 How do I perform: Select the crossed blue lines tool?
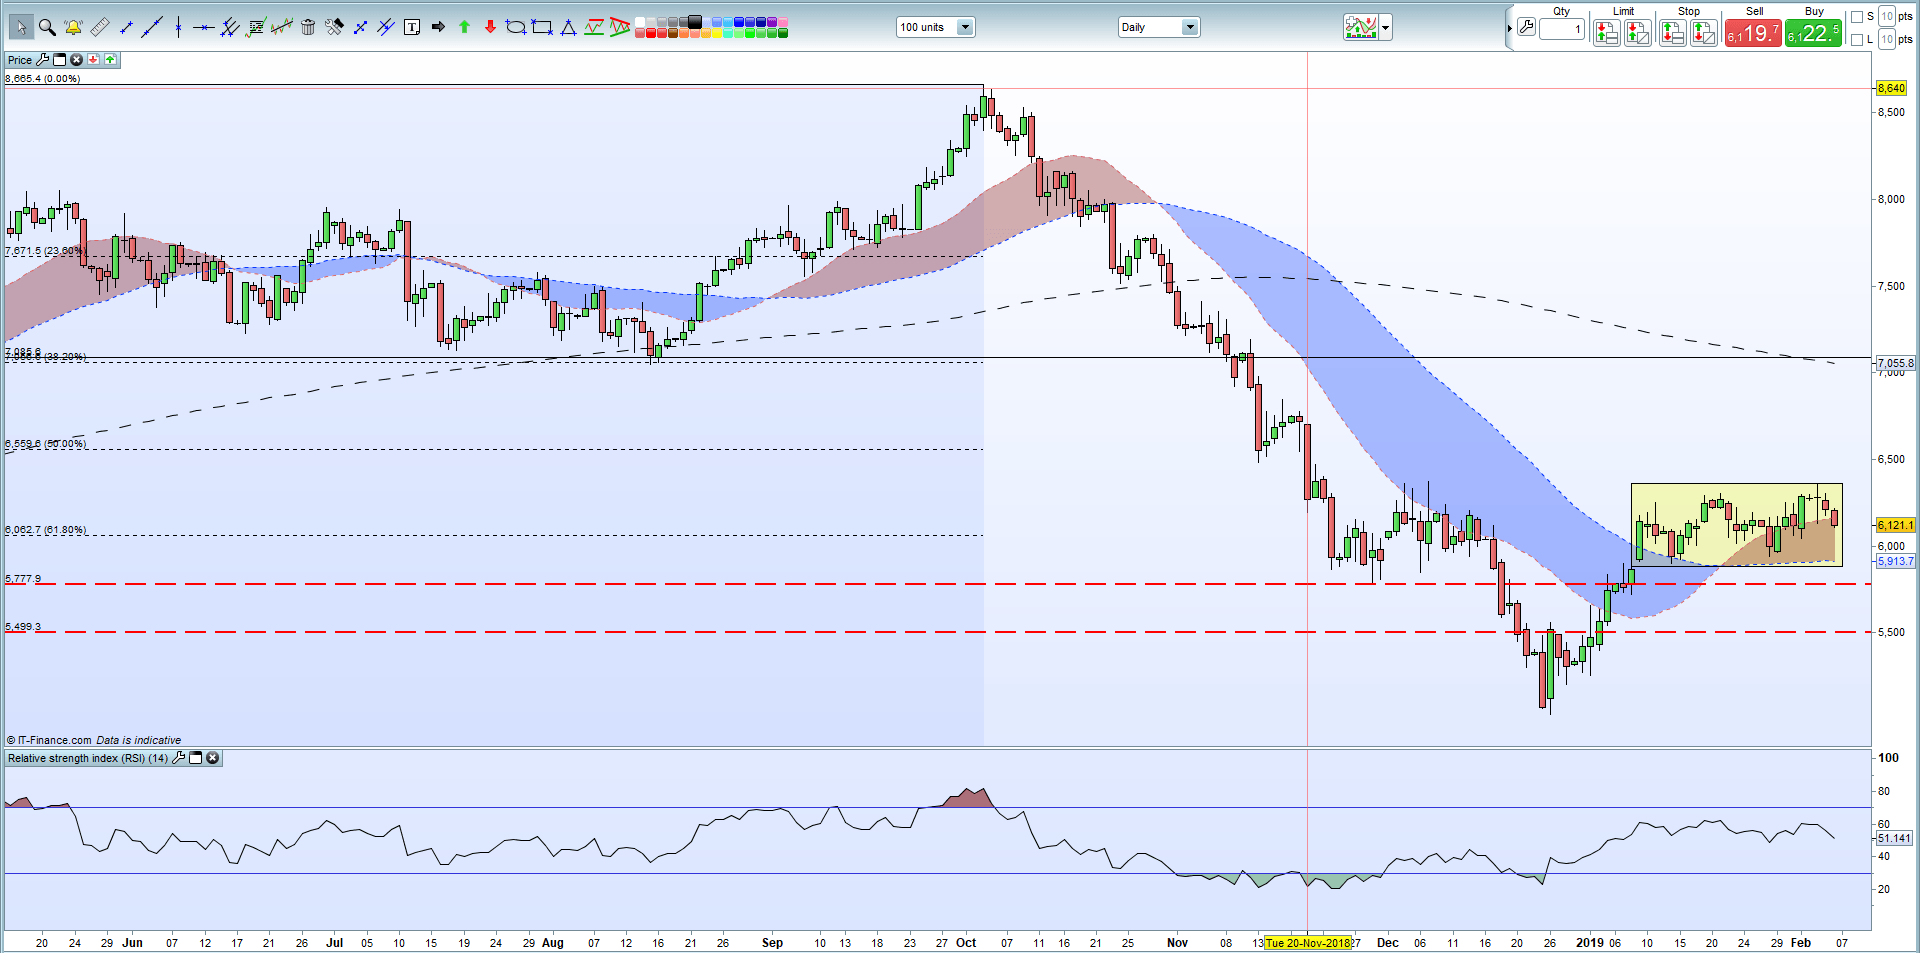click(386, 27)
